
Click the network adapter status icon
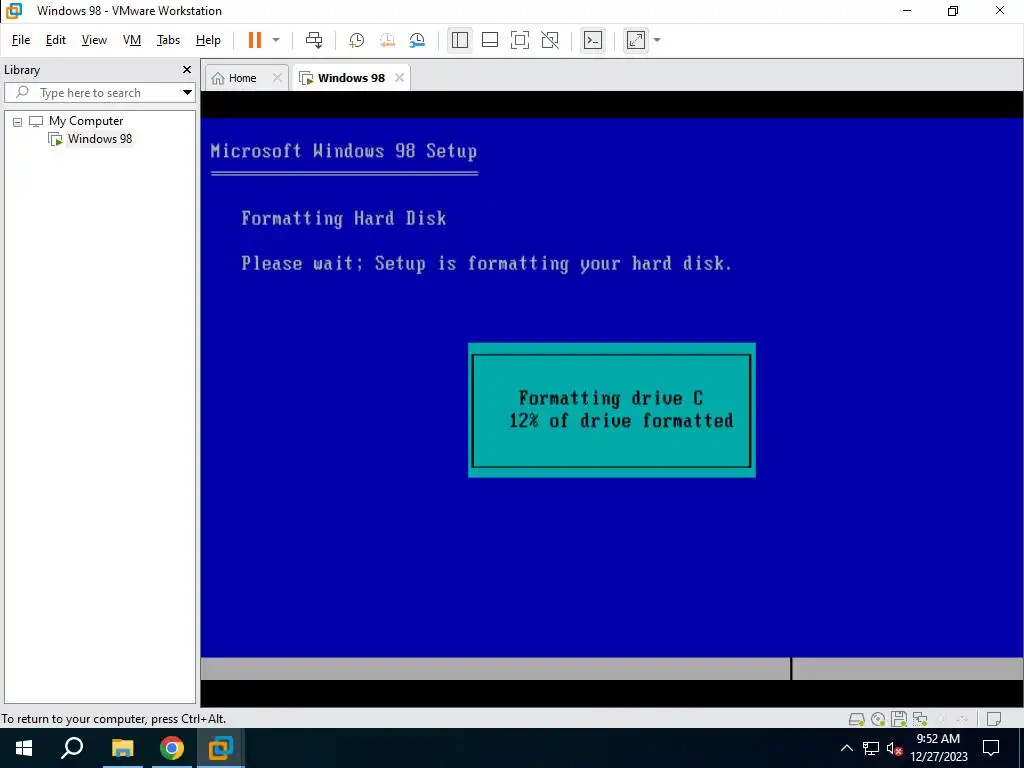920,719
